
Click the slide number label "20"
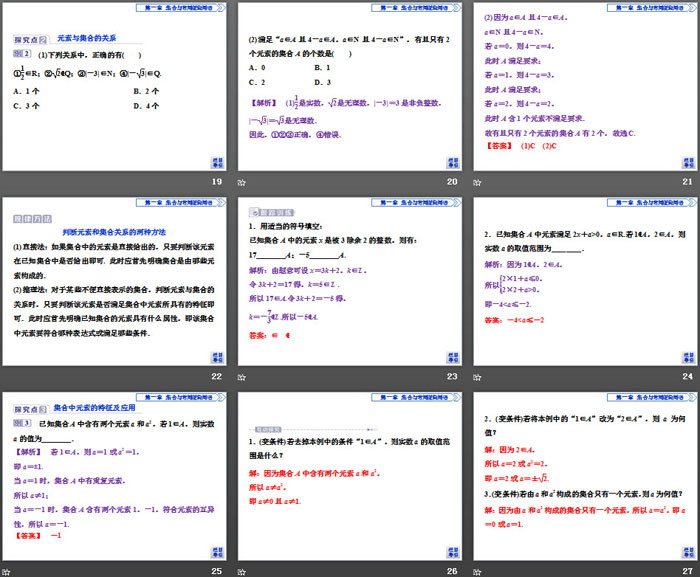coord(452,182)
